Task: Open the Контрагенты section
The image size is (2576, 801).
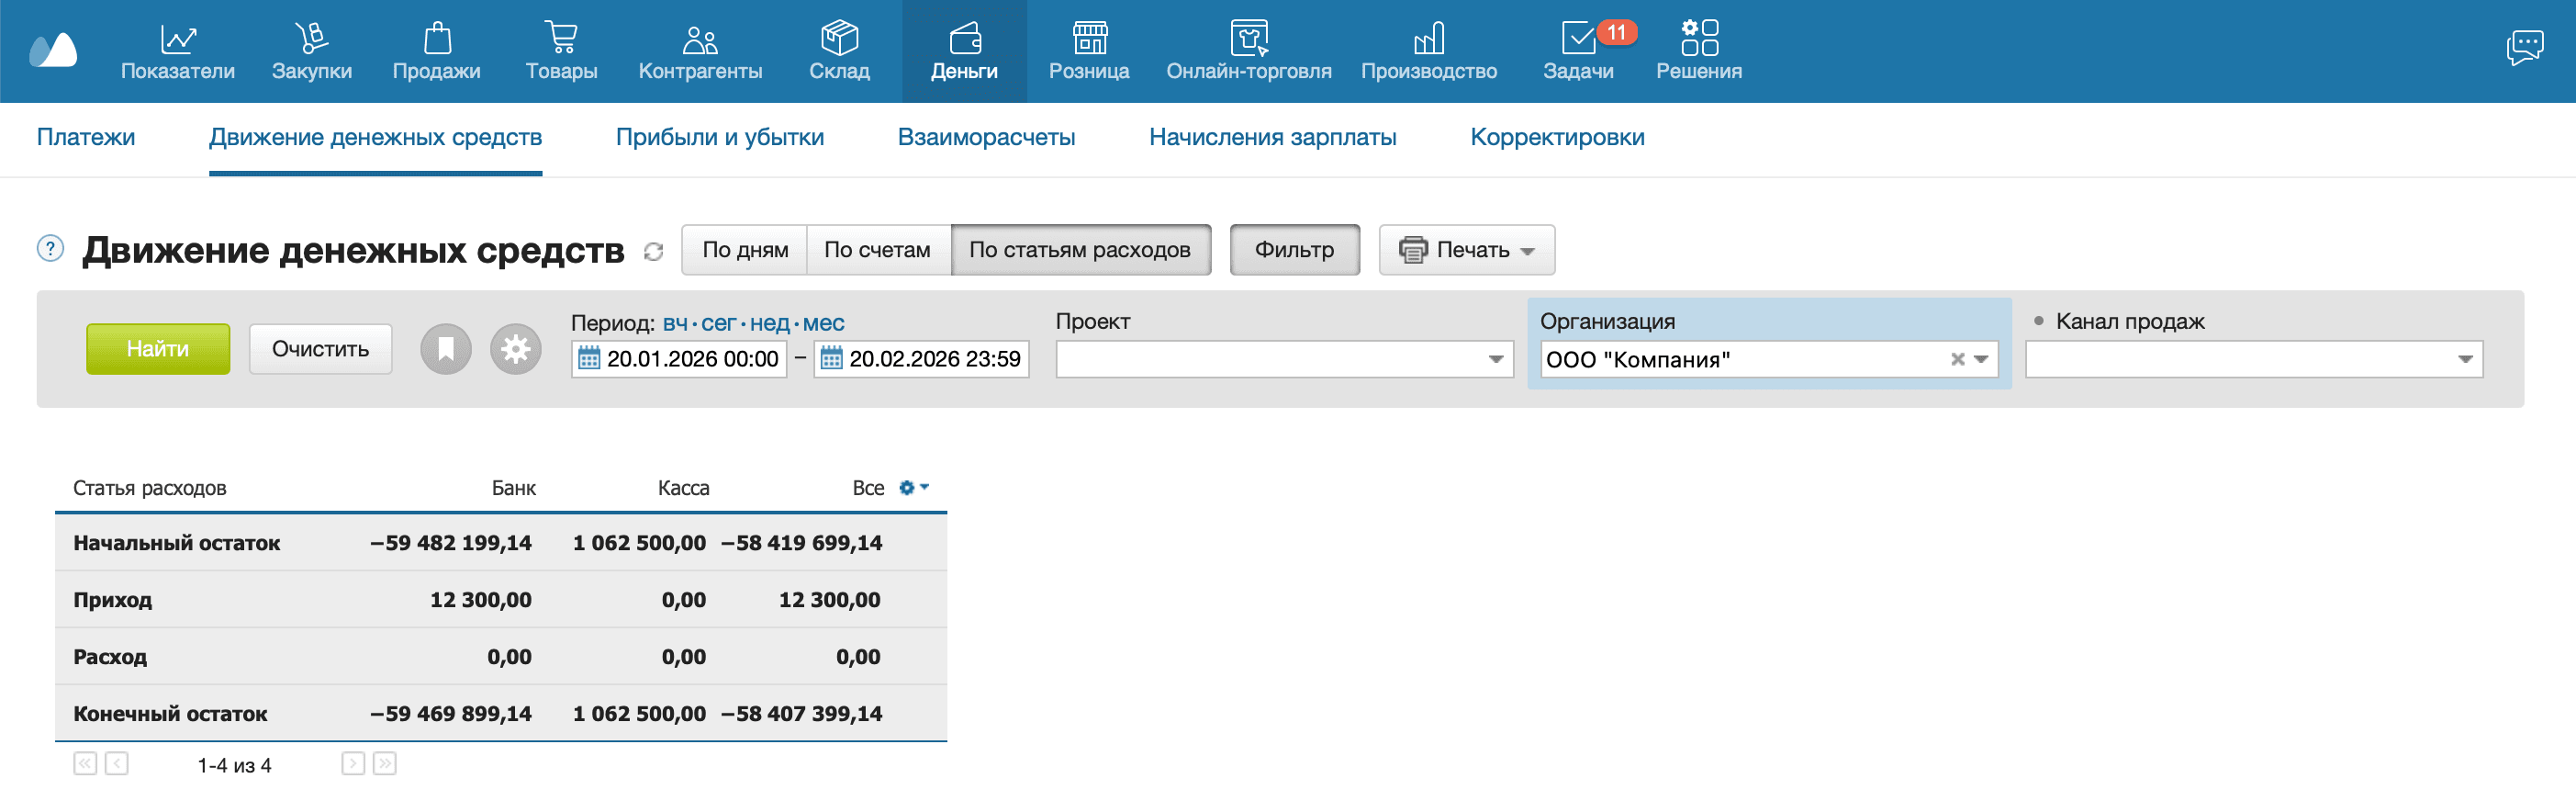Action: point(700,51)
